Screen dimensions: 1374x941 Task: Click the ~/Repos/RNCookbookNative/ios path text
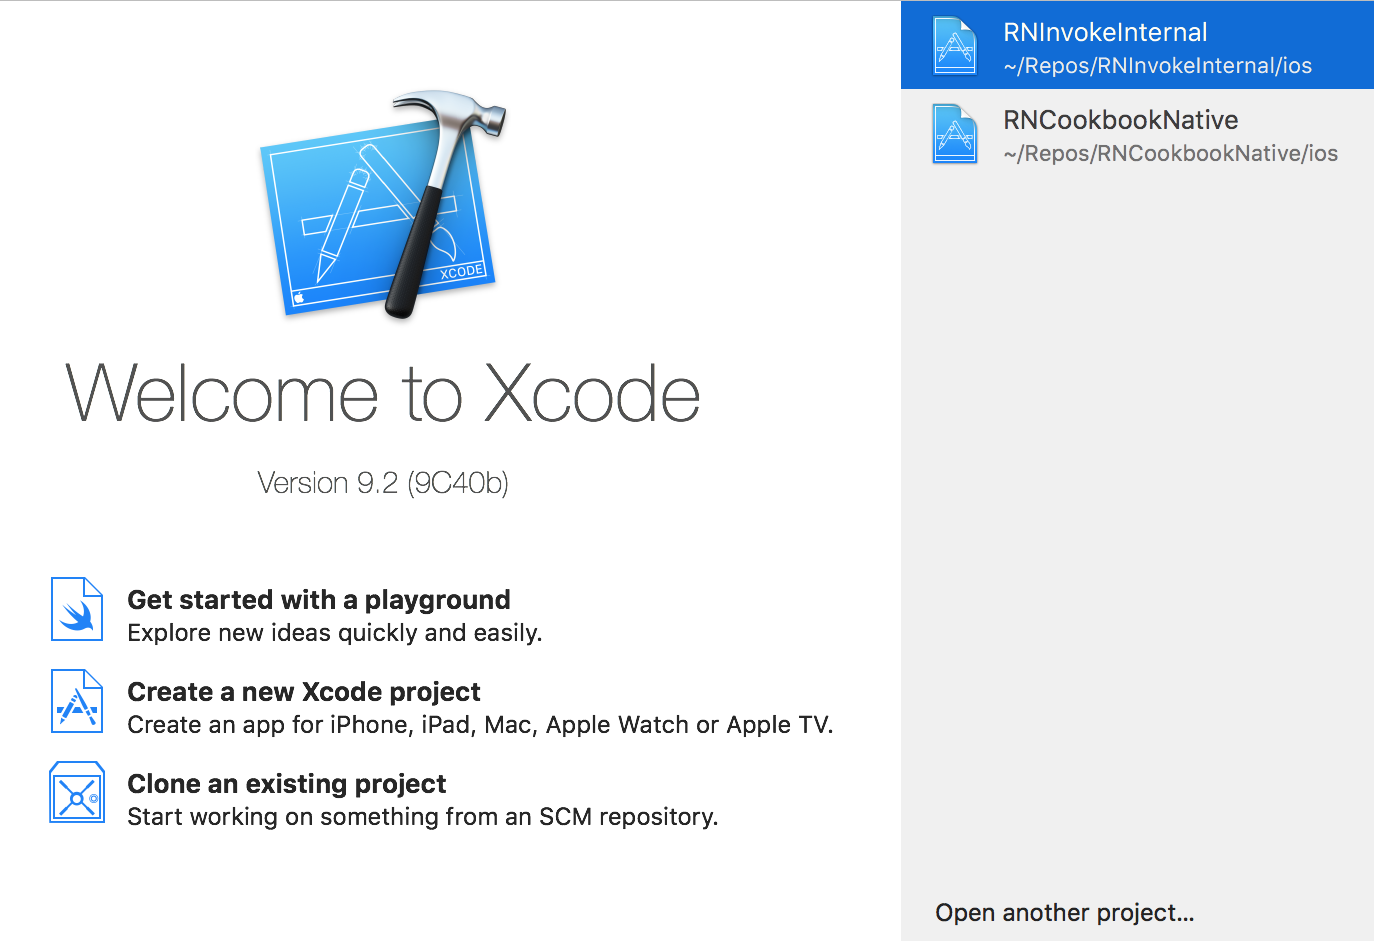[1170, 154]
